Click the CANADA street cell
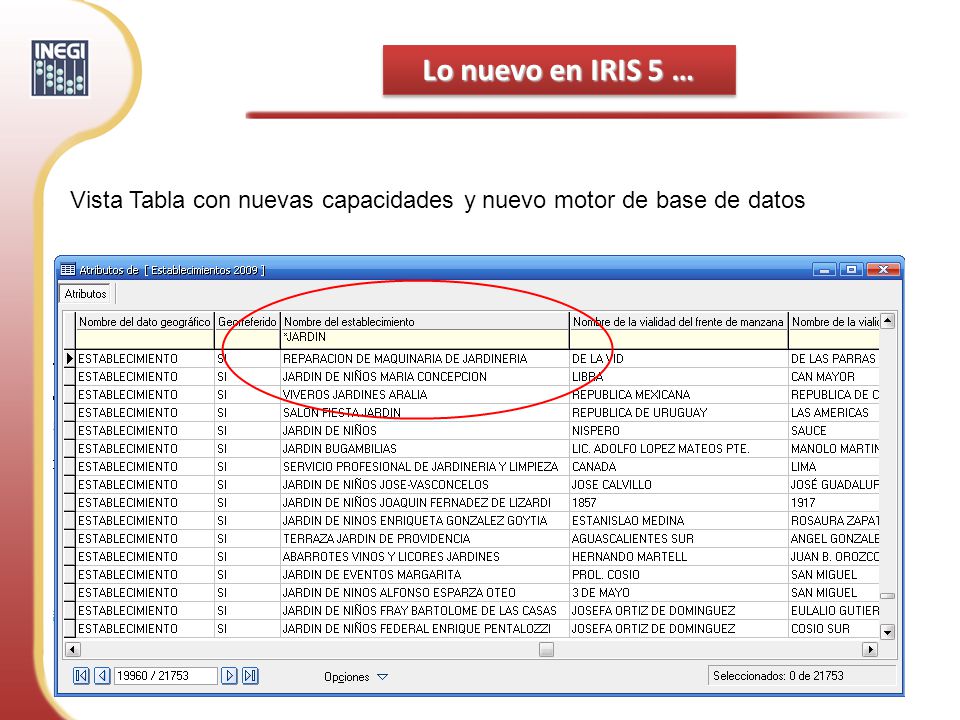The width and height of the screenshot is (960, 720). 678,467
